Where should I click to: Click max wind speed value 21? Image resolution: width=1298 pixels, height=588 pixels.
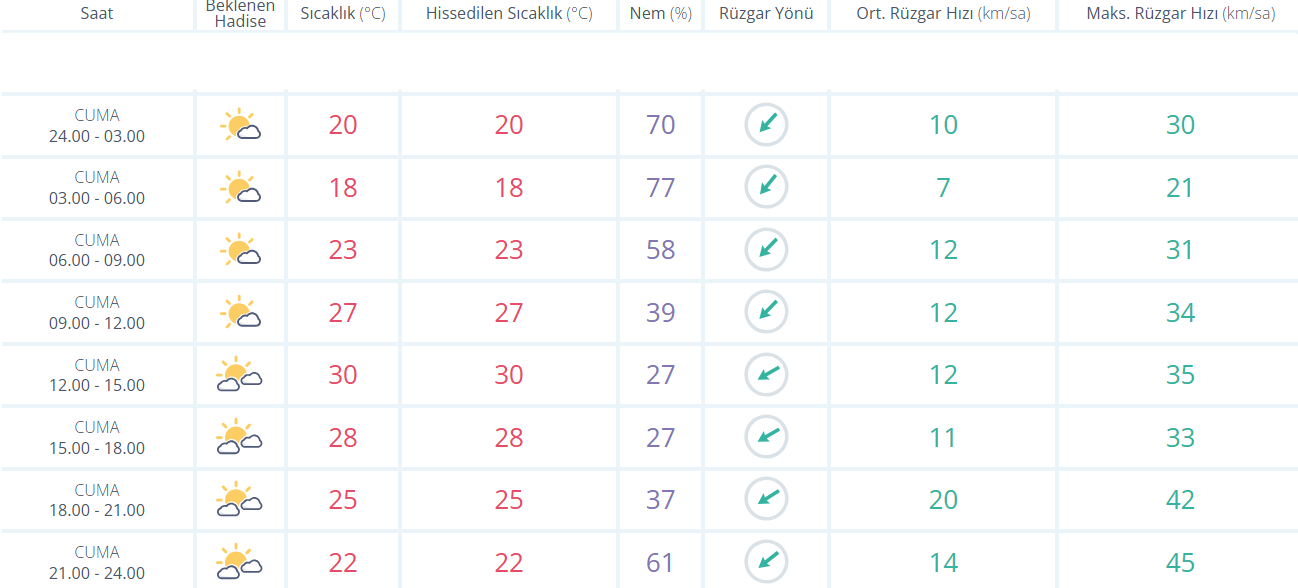pos(1181,187)
